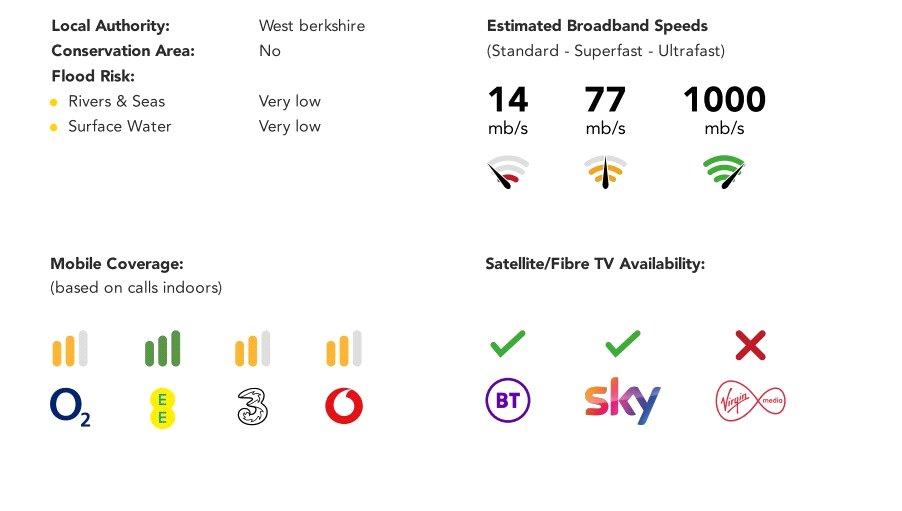Viewport: 902px width, 511px height.
Task: Click the O2 network logo
Action: (70, 407)
